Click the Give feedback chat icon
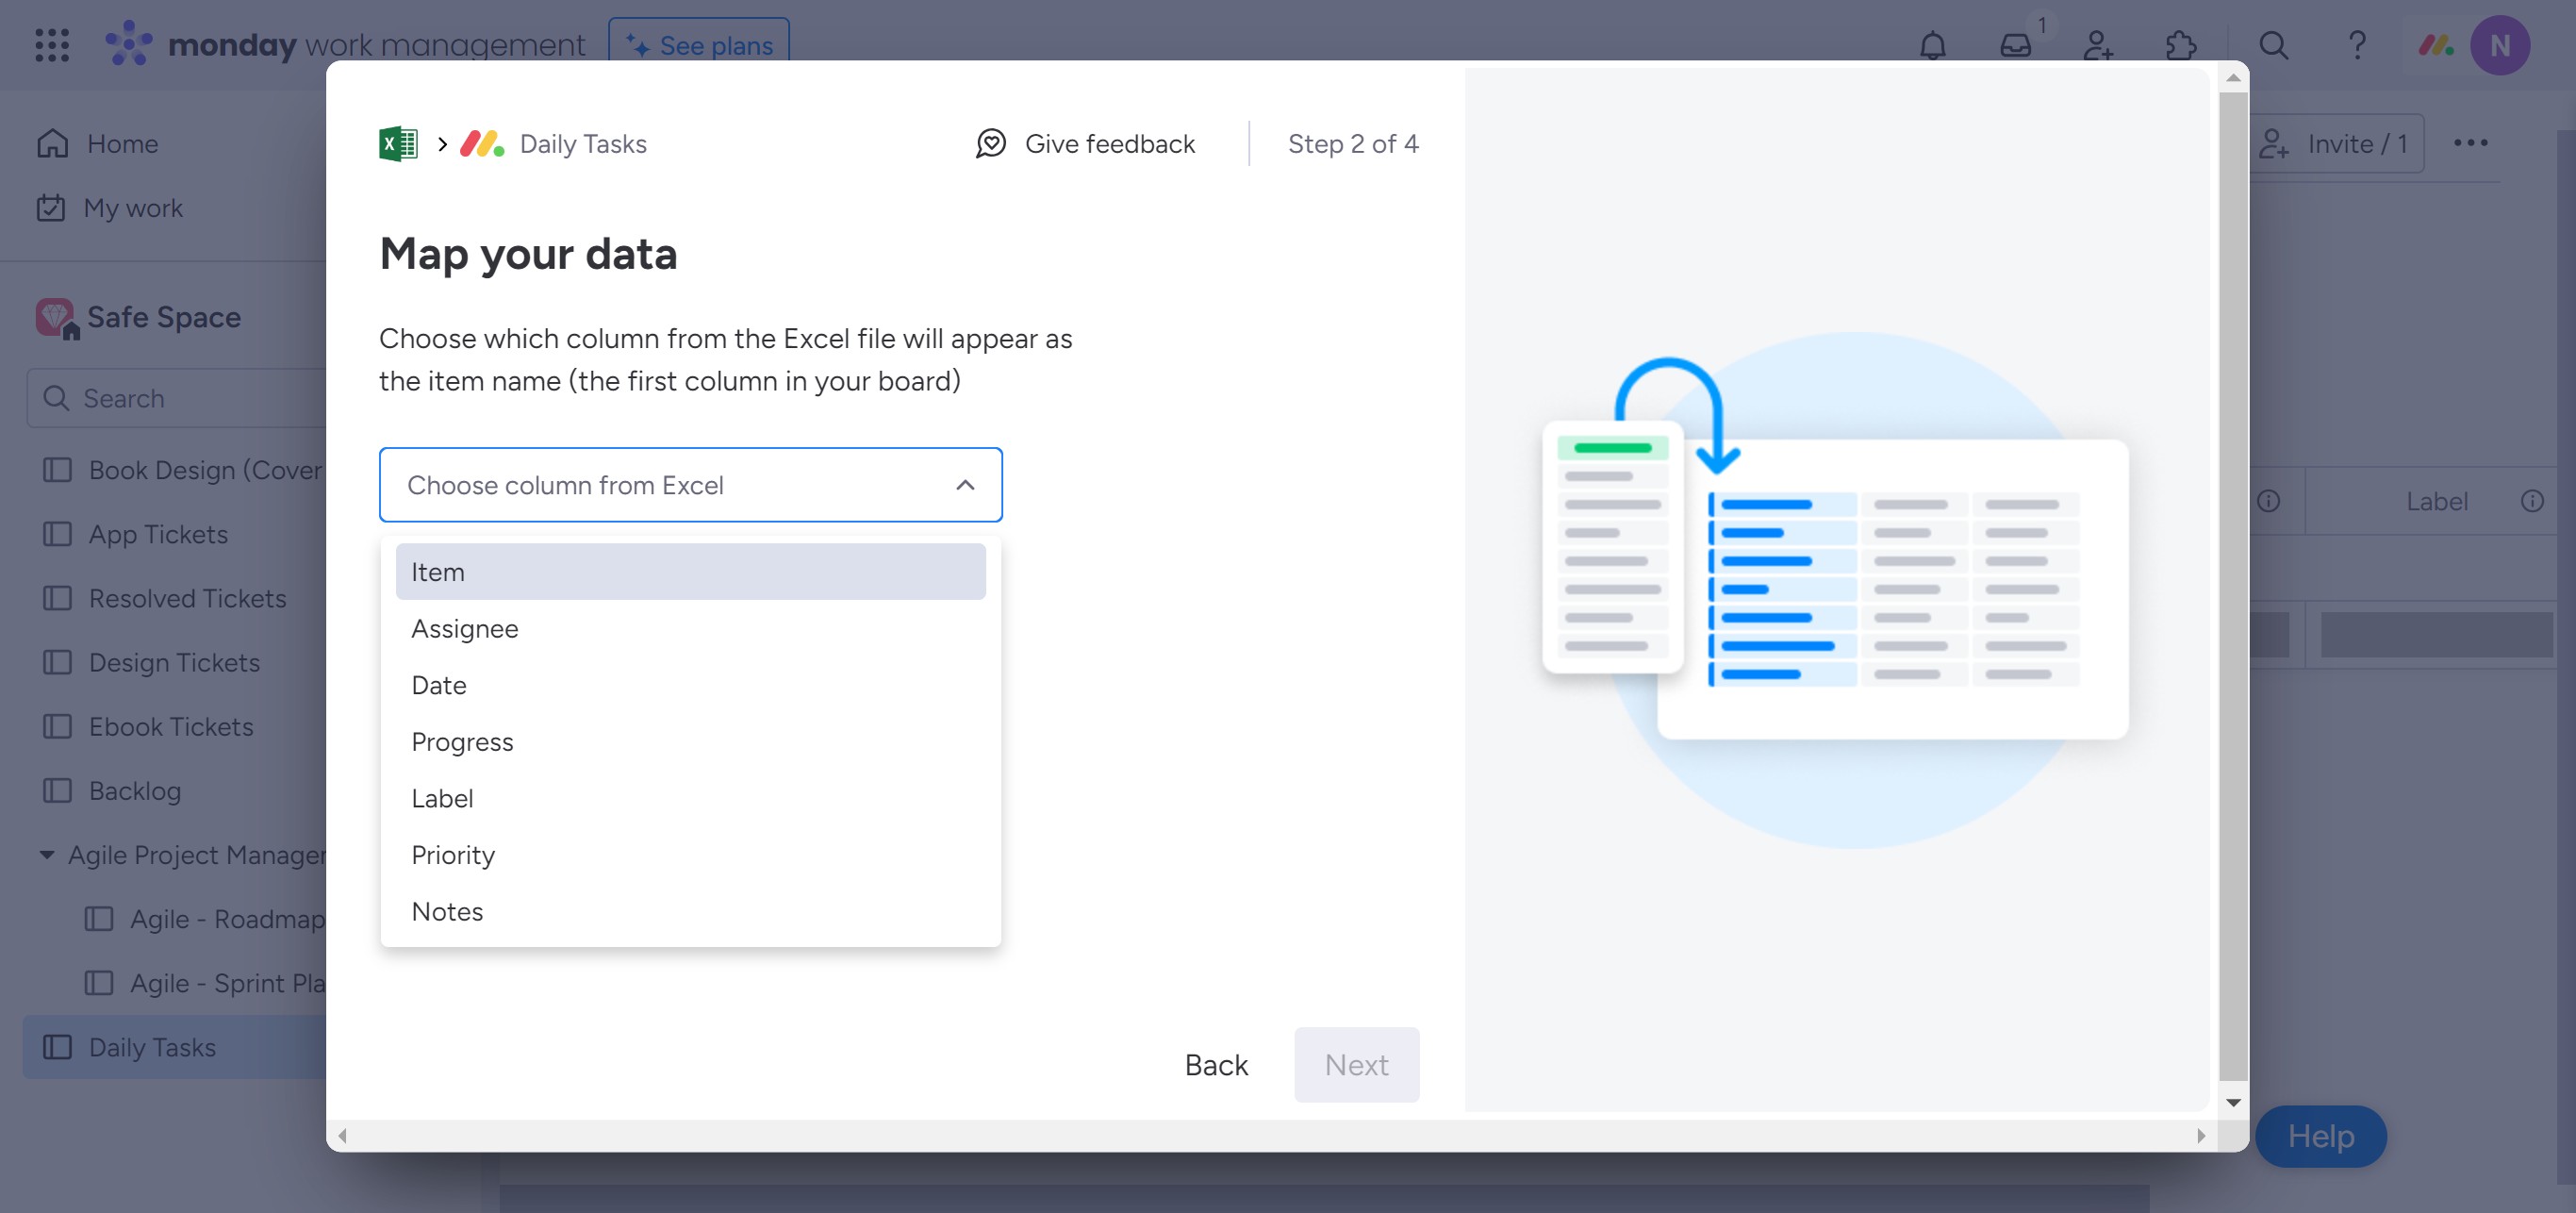Screen dimensions: 2576x1213 coord(990,144)
